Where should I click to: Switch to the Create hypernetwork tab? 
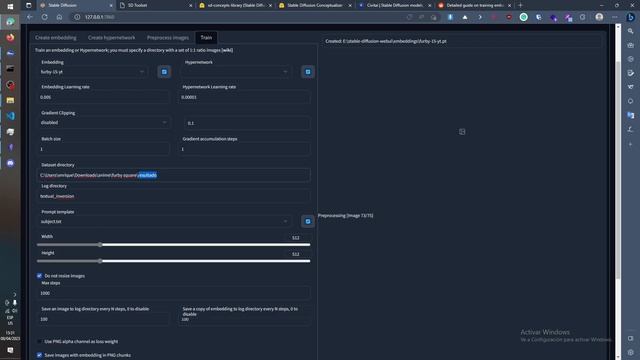[111, 38]
